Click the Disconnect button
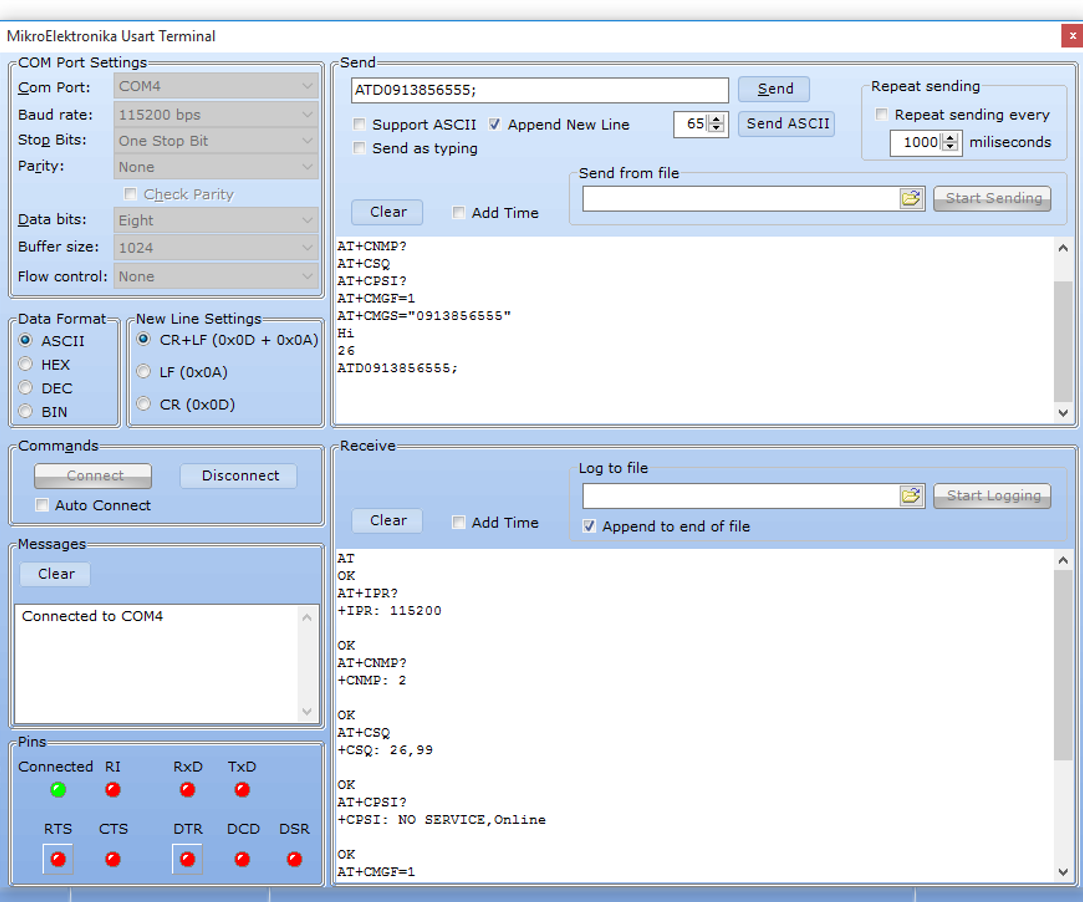 240,476
